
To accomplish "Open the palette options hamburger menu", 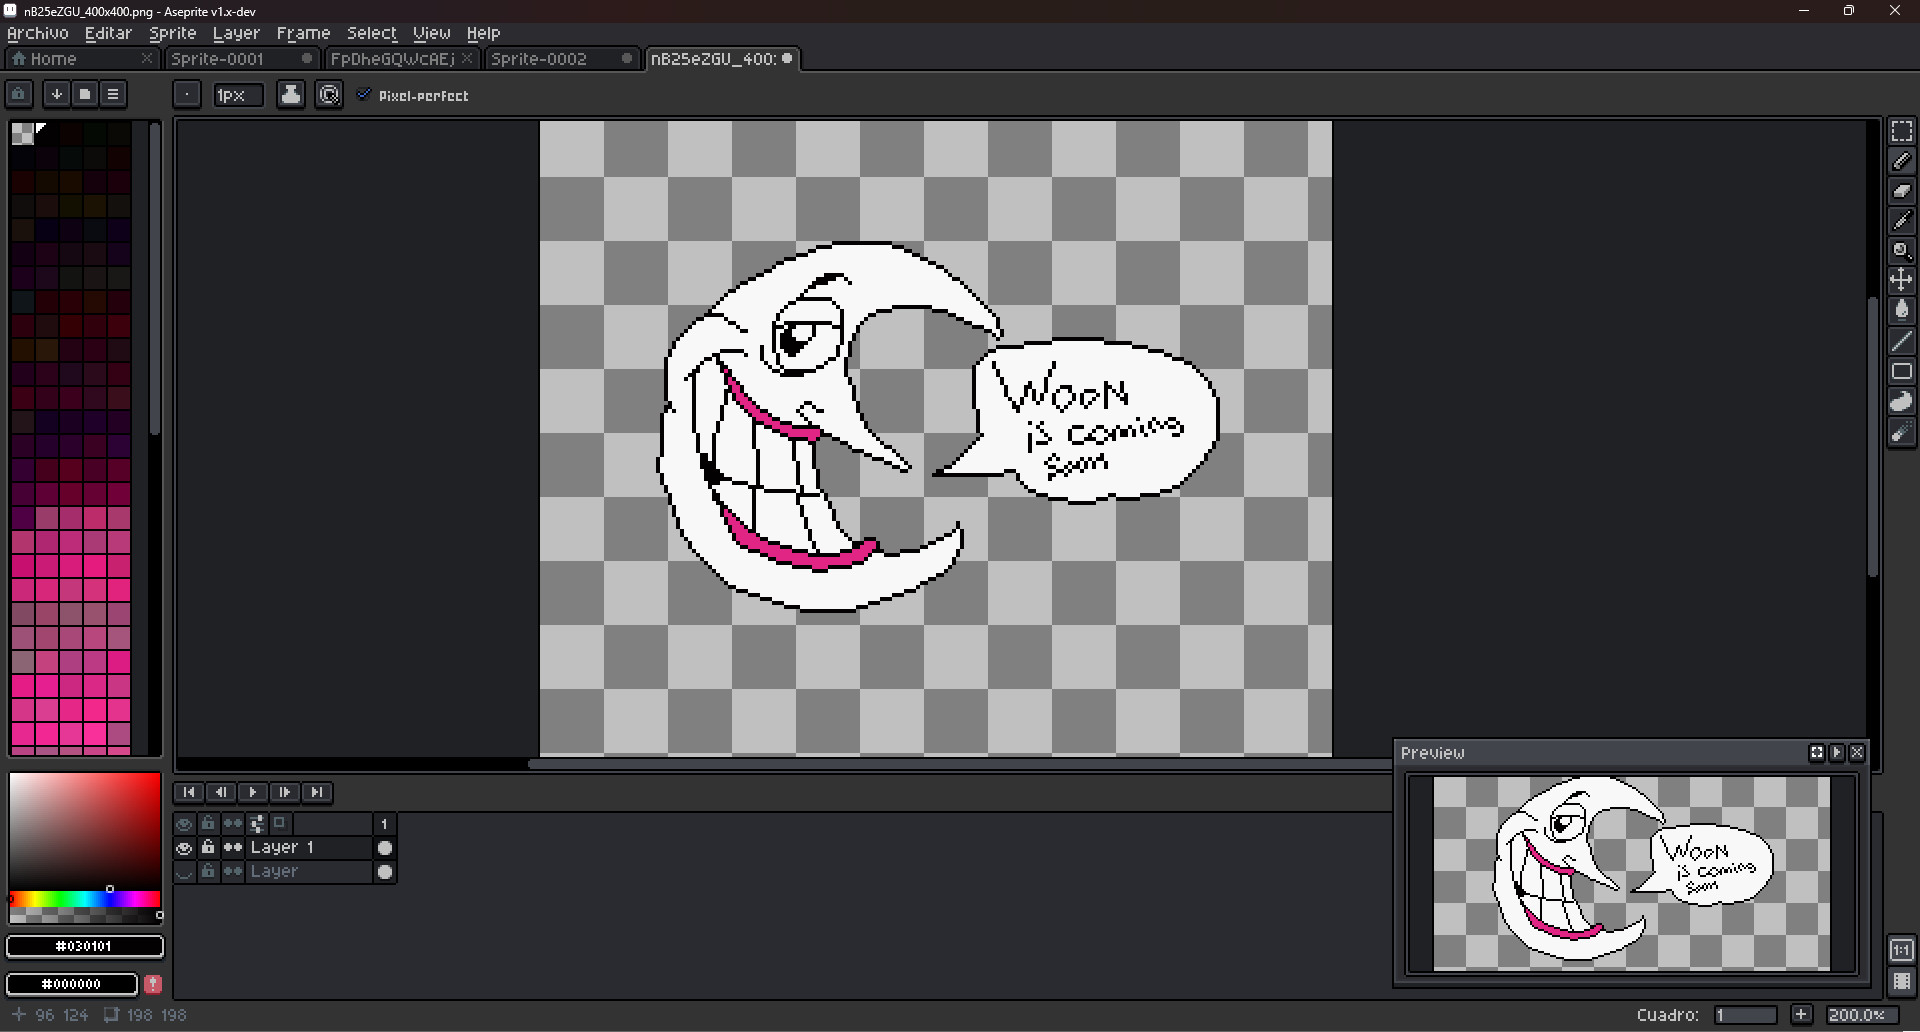I will (x=113, y=94).
